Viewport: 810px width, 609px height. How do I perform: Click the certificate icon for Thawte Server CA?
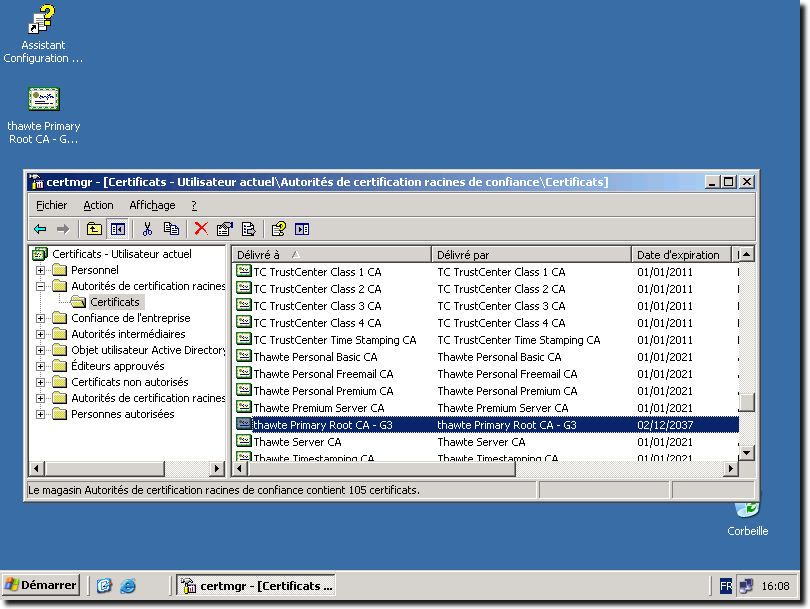click(x=244, y=442)
